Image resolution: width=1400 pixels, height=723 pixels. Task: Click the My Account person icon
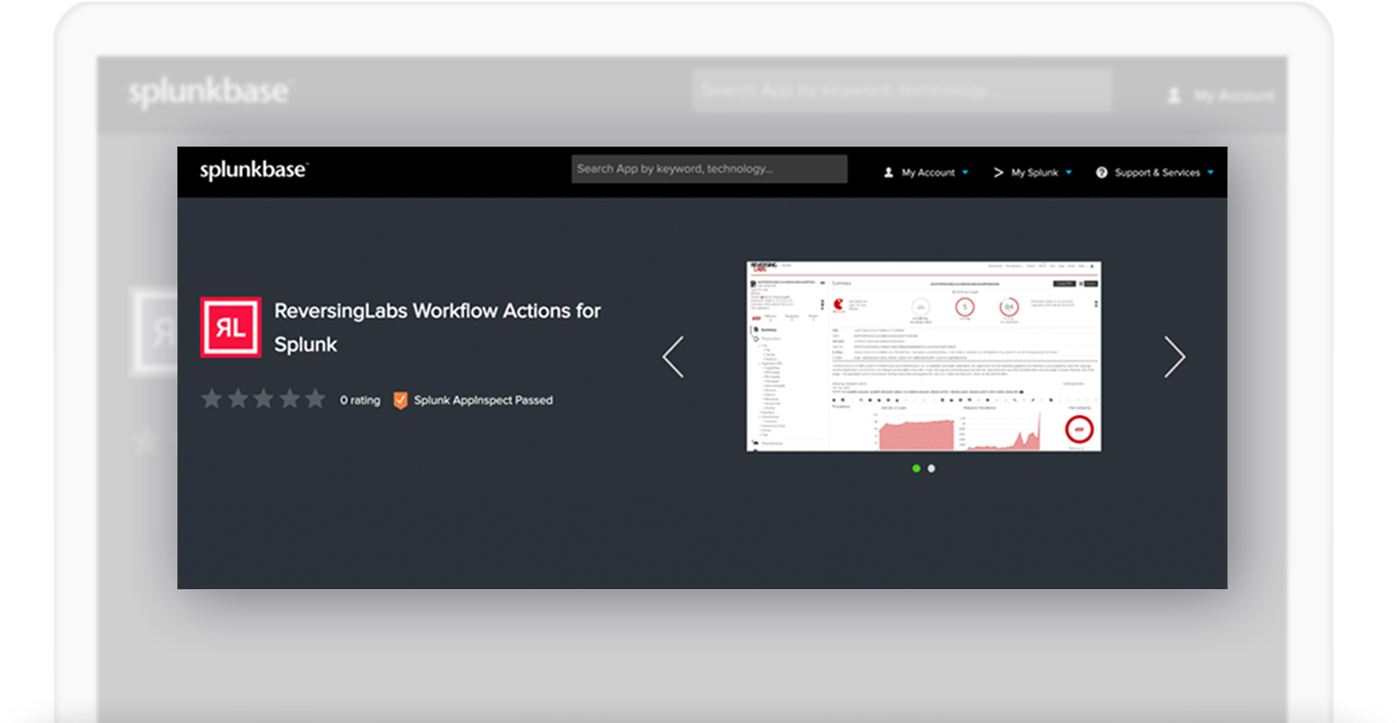point(888,172)
